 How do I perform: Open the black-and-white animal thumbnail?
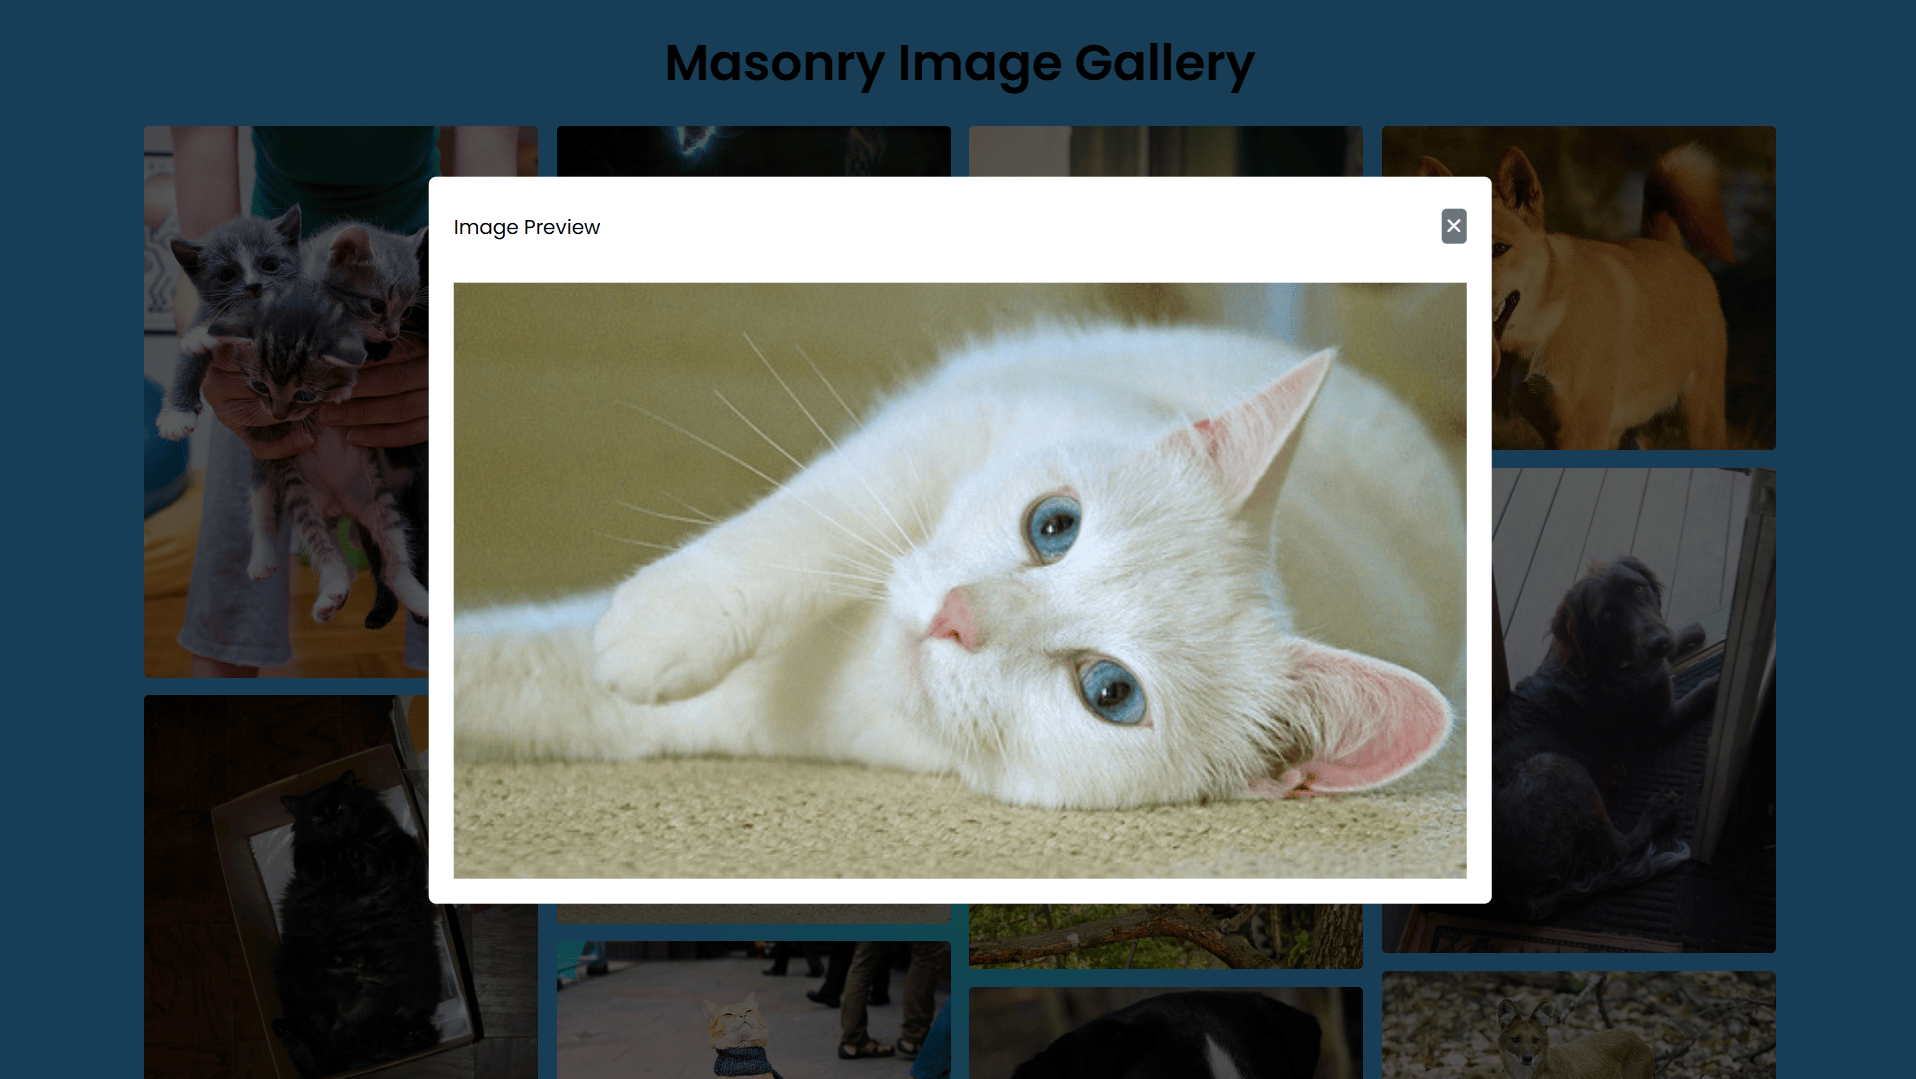tap(1165, 1033)
